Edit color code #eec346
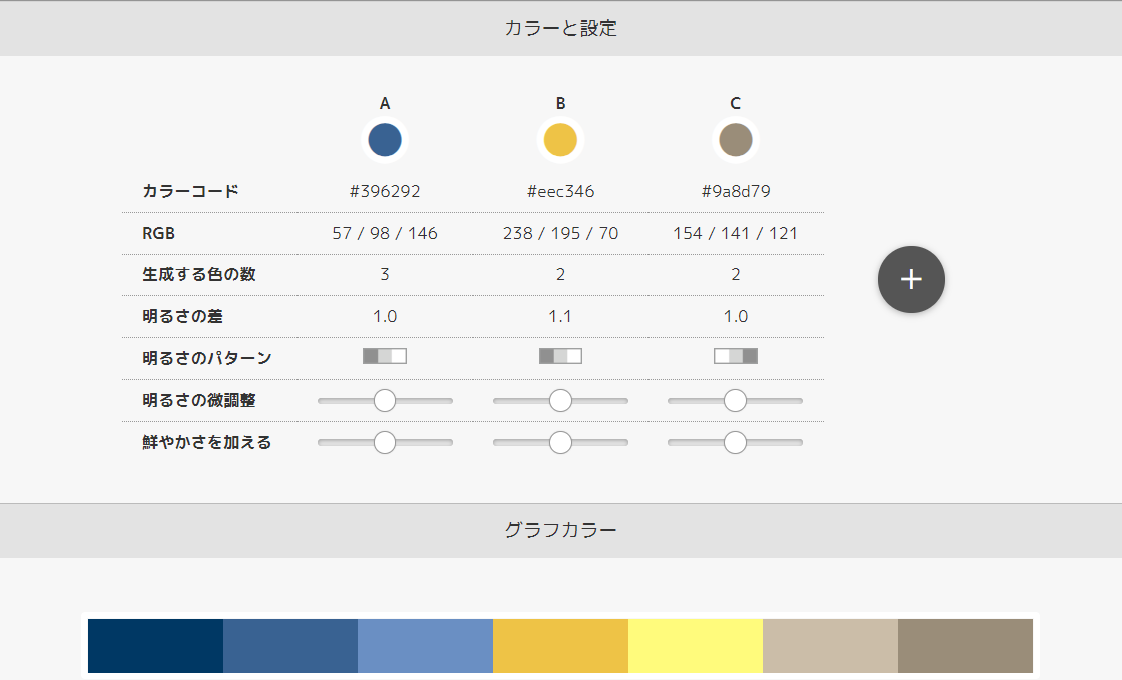The height and width of the screenshot is (680, 1122). click(x=560, y=191)
